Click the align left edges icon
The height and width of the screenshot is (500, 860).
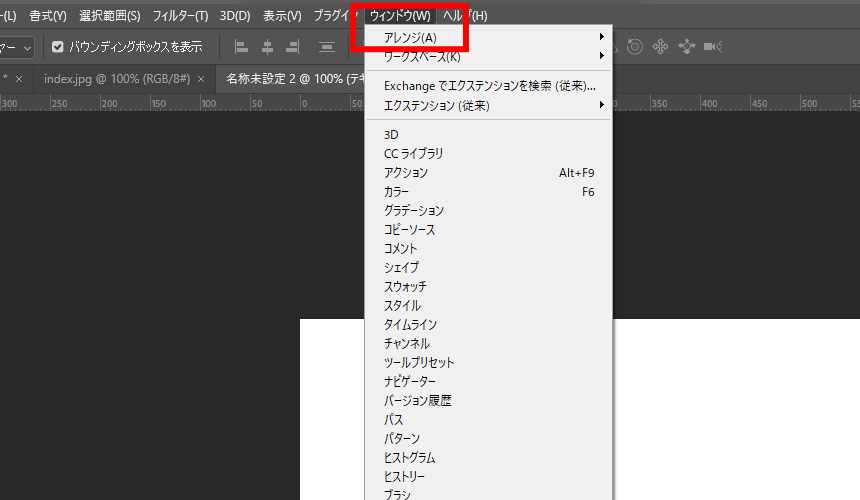coord(241,47)
